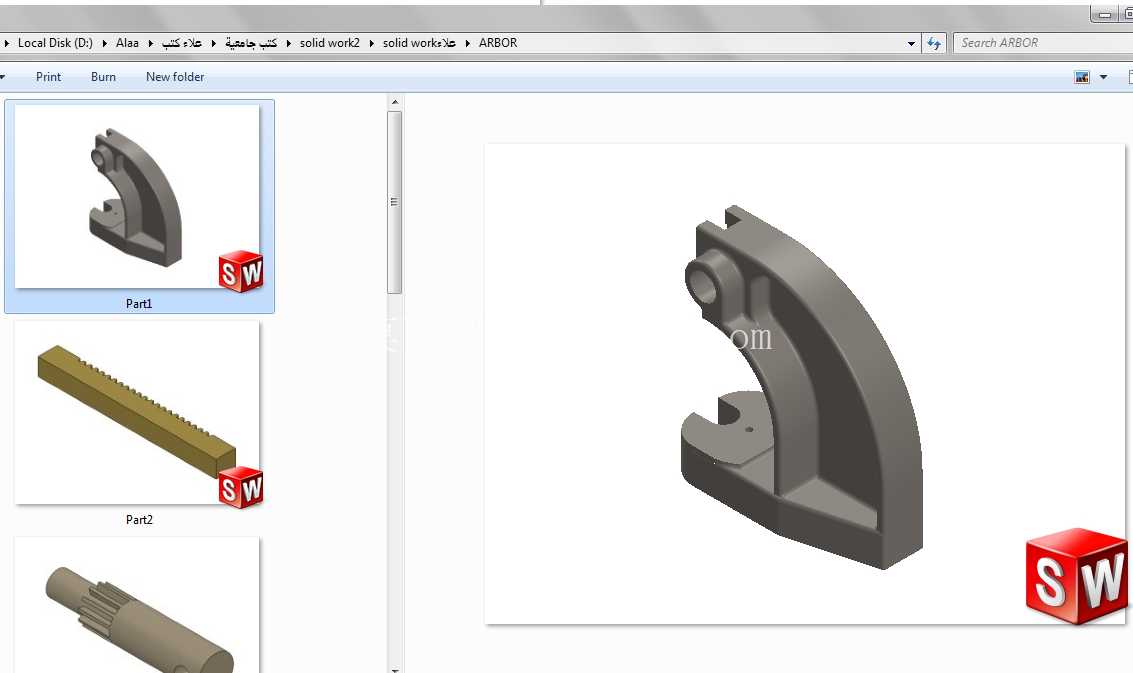Open the address bar history dropdown
This screenshot has width=1133, height=673.
point(911,43)
